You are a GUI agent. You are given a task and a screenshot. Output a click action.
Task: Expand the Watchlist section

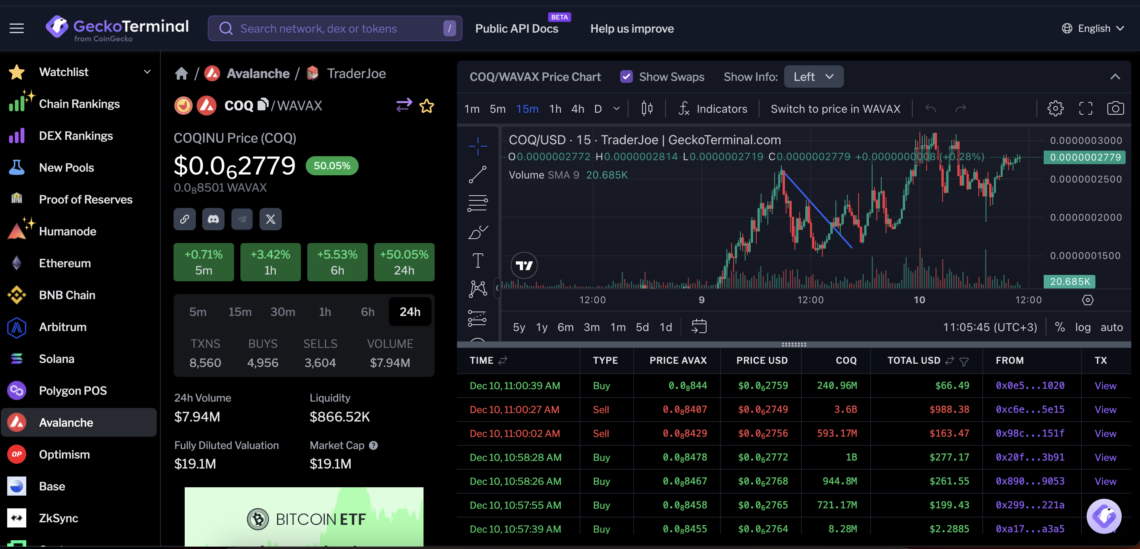[x=147, y=72]
